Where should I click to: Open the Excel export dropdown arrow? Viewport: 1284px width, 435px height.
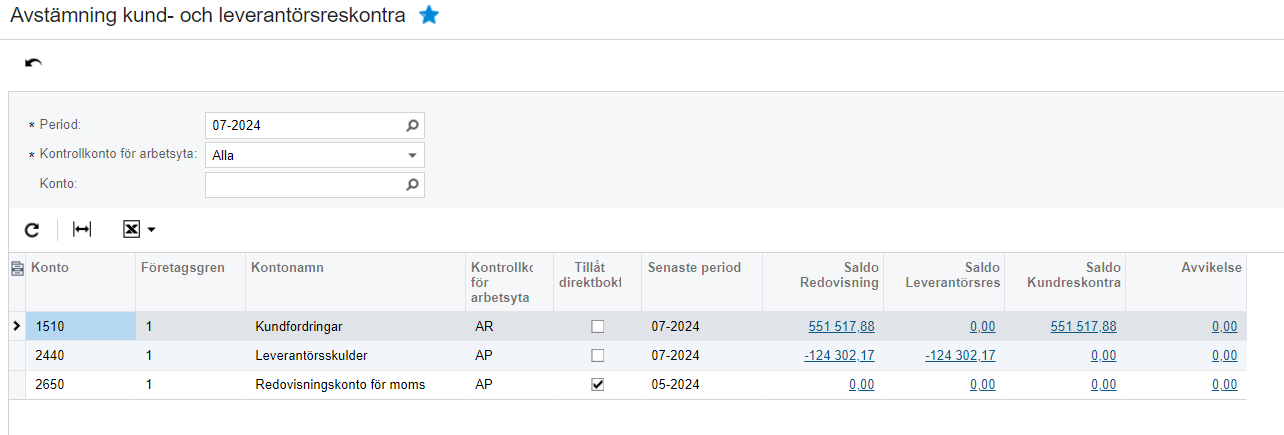pyautogui.click(x=151, y=230)
